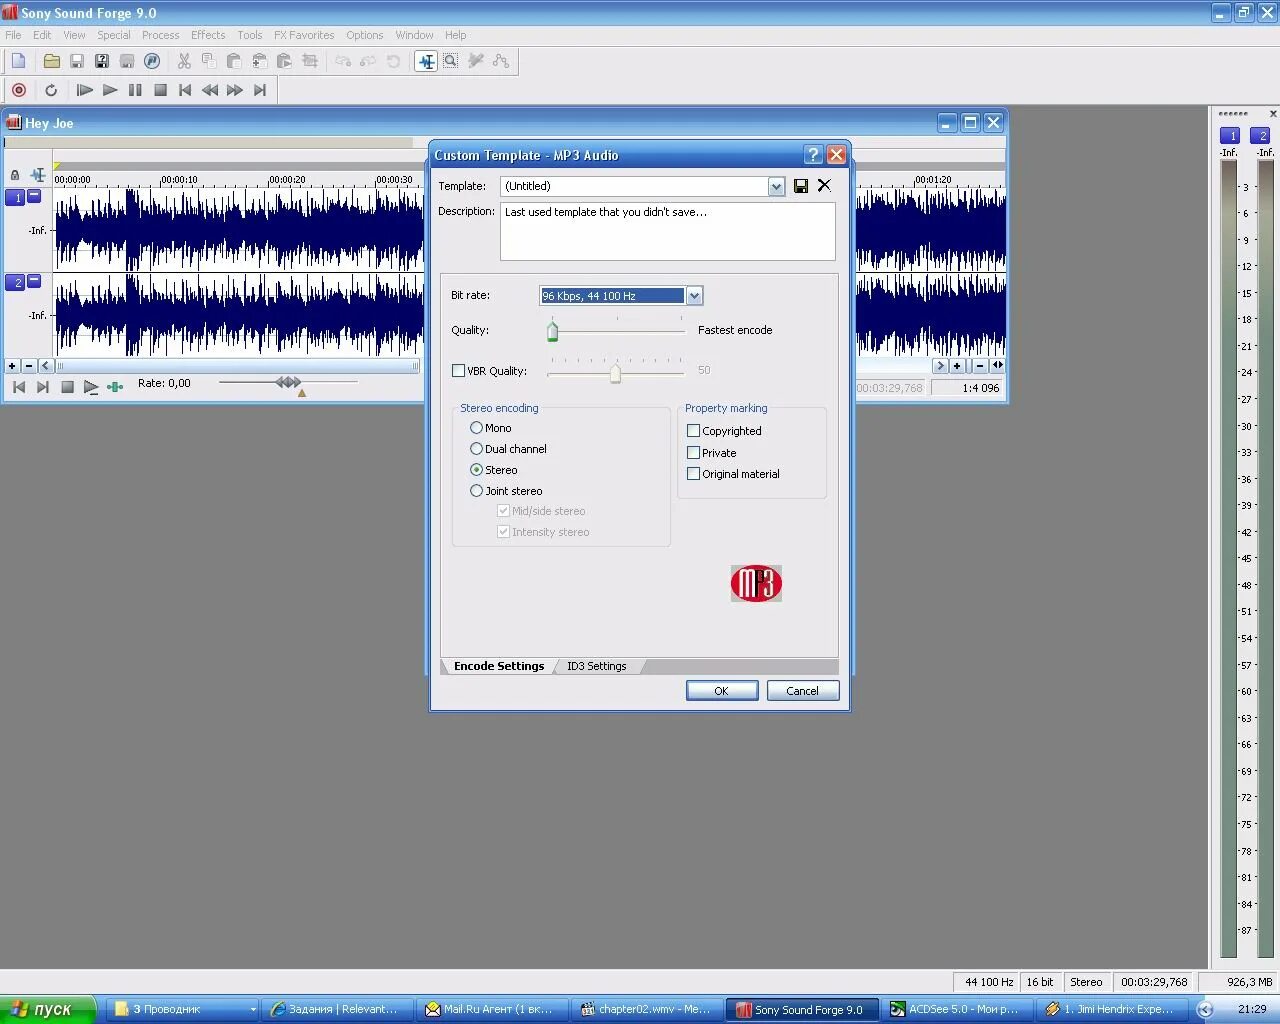Image resolution: width=1280 pixels, height=1024 pixels.
Task: Enable the VBR Quality checkbox
Action: point(458,371)
